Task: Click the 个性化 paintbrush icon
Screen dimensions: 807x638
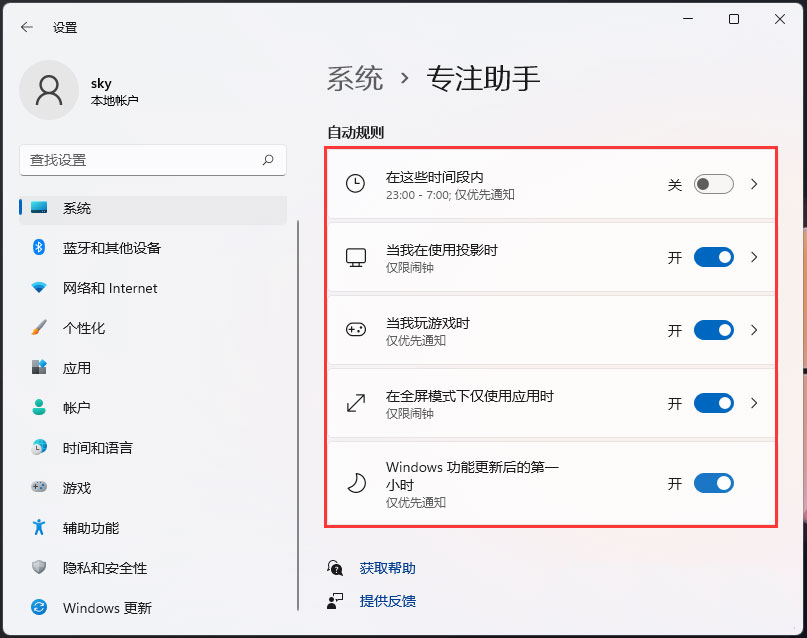Action: pos(39,328)
